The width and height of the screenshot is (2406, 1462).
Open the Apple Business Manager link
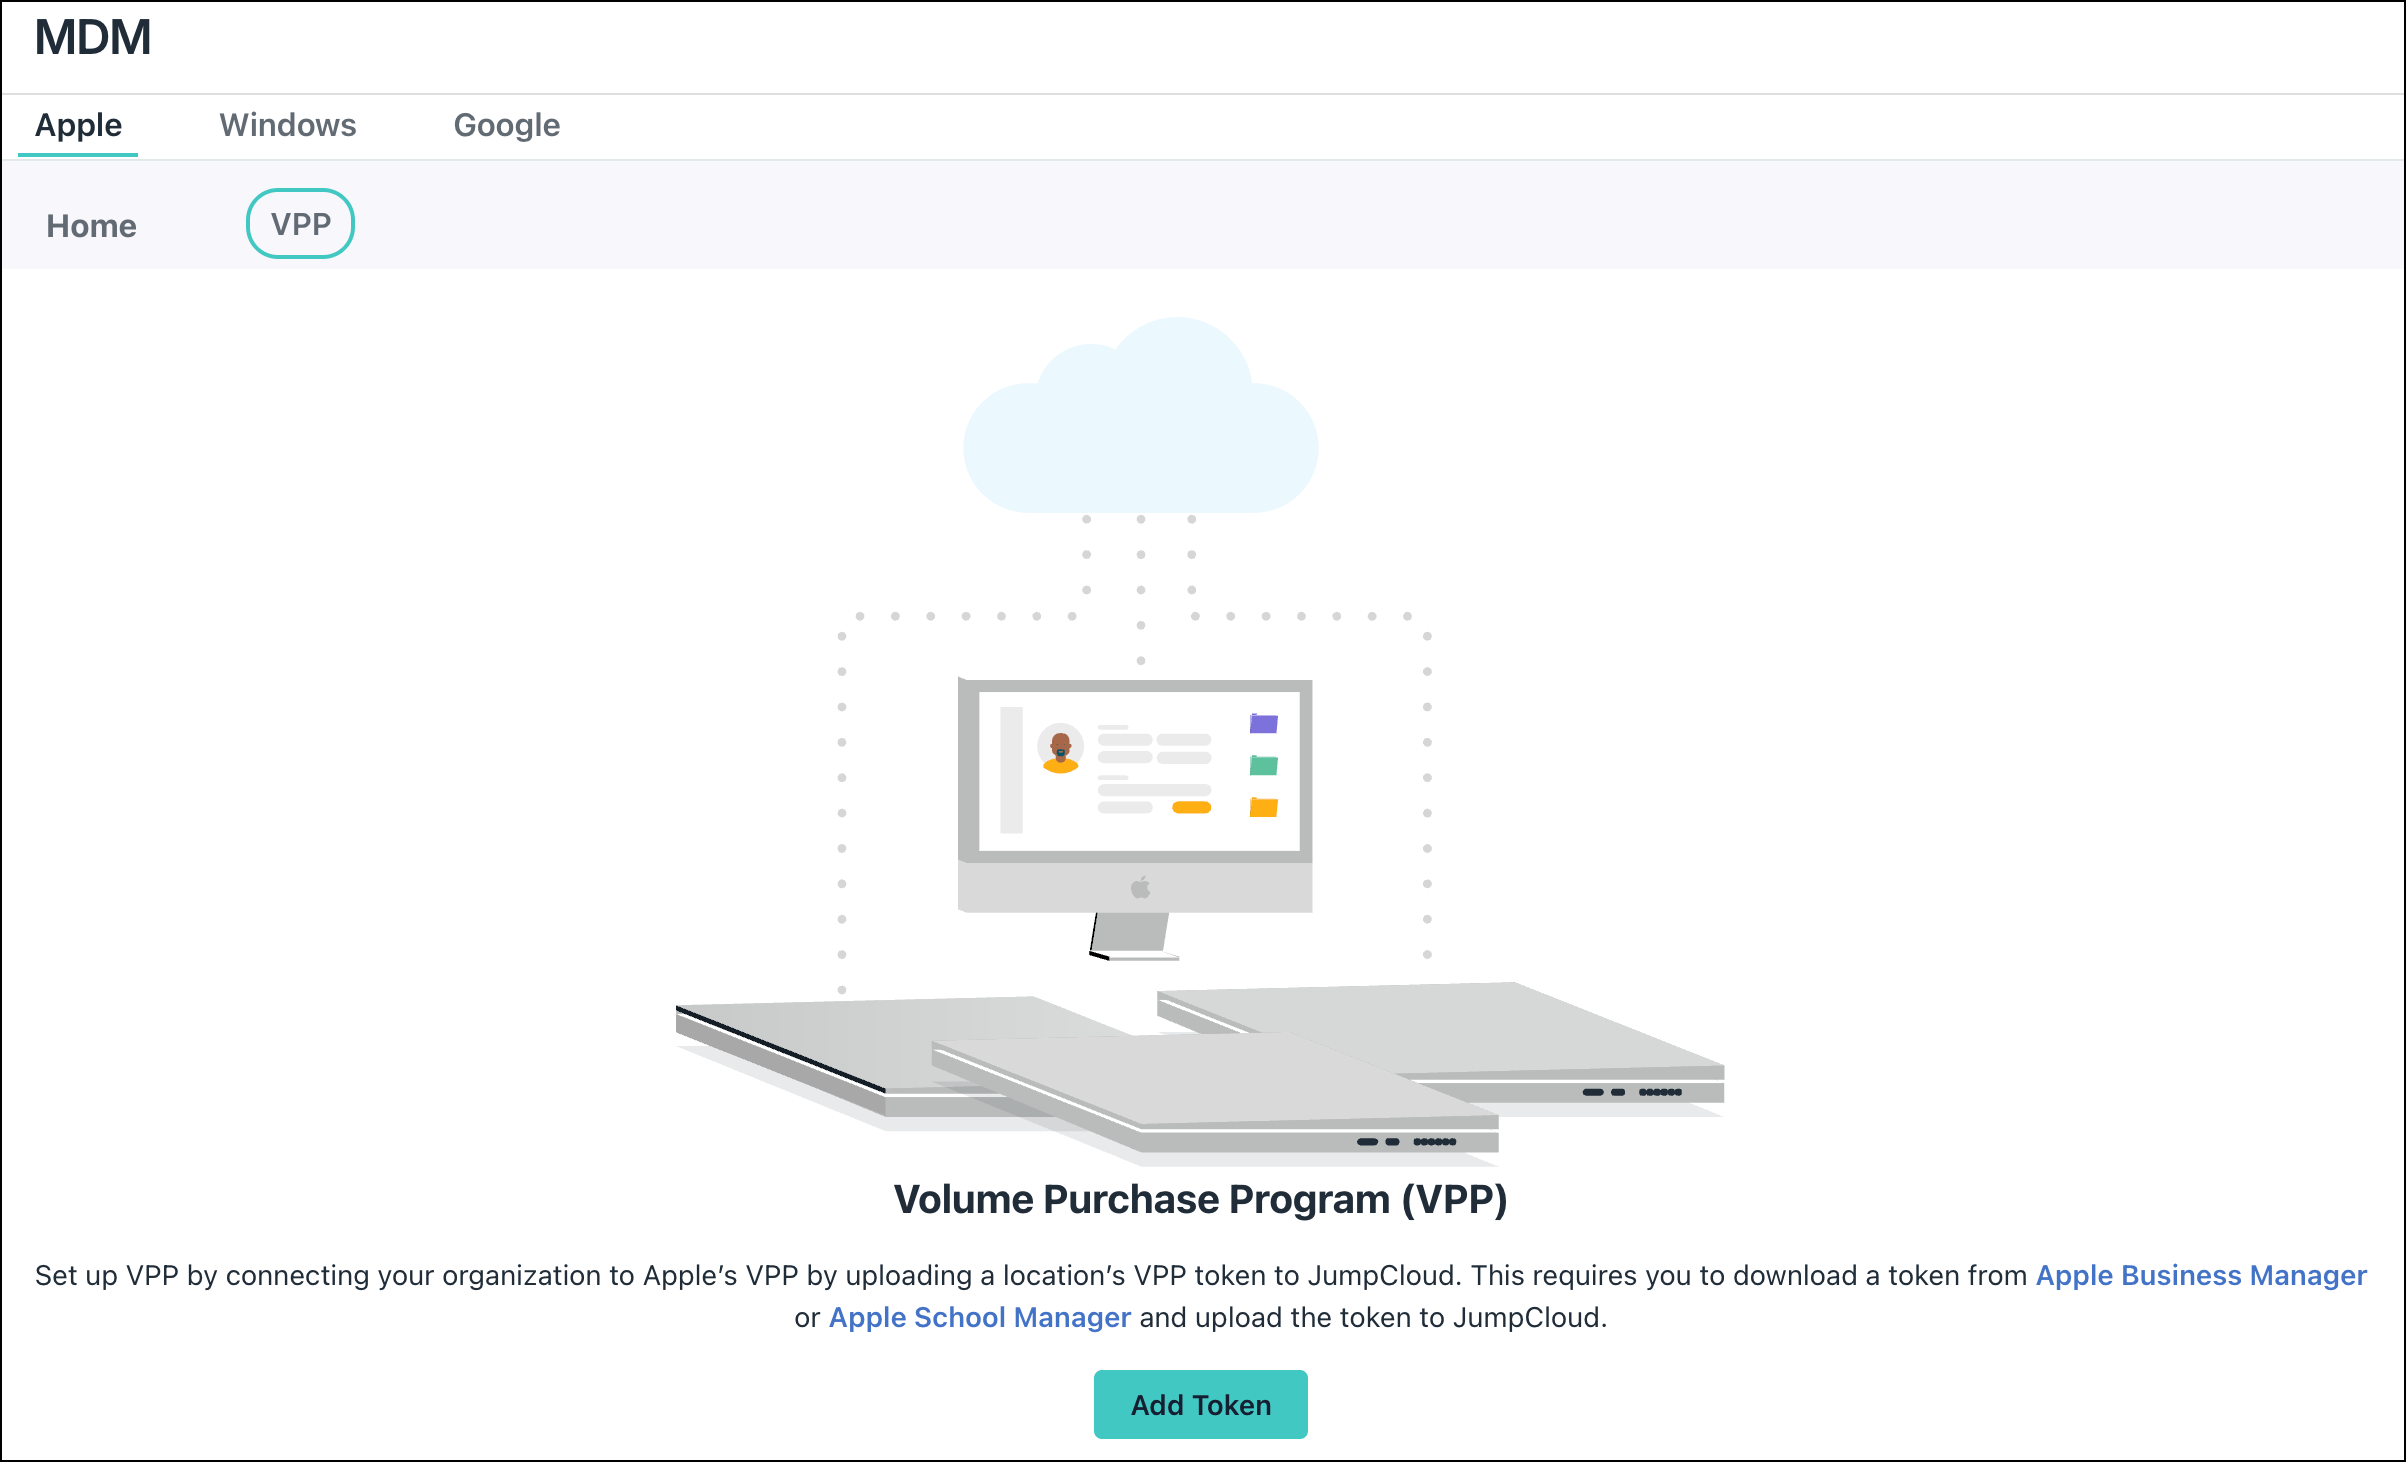2199,1275
